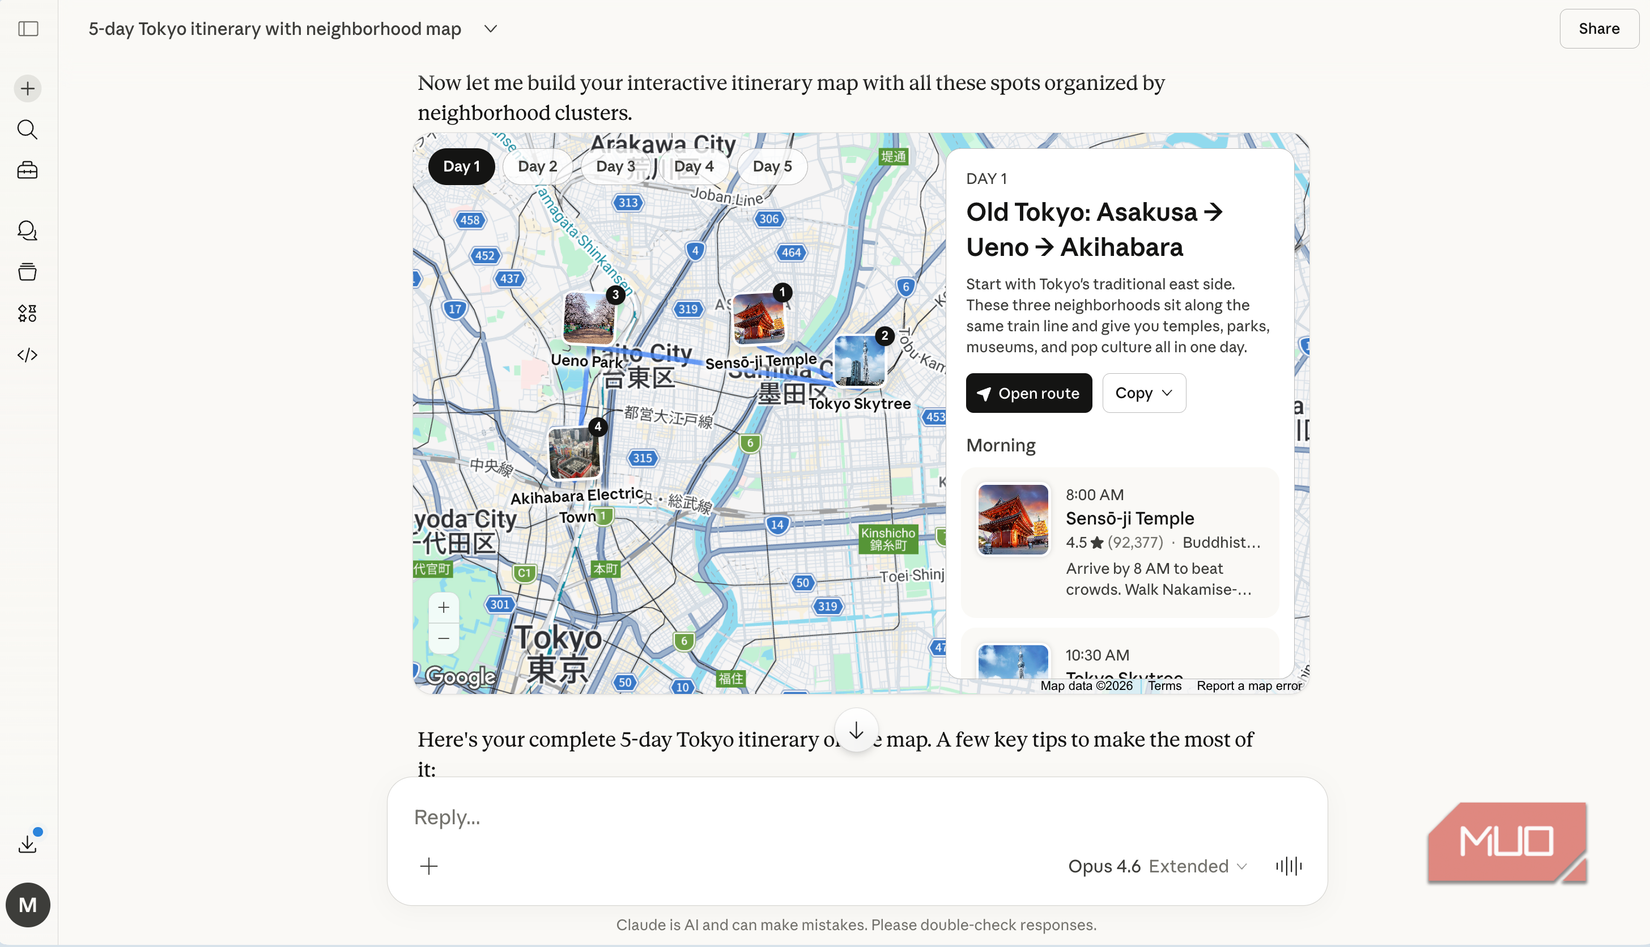Open the search icon in the sidebar
Image resolution: width=1650 pixels, height=947 pixels.
[27, 129]
